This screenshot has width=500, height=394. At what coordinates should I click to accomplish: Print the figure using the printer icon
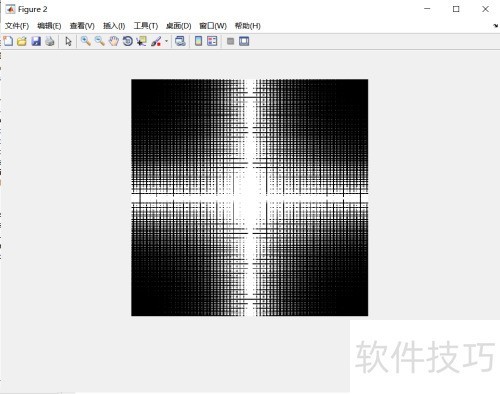(50, 41)
